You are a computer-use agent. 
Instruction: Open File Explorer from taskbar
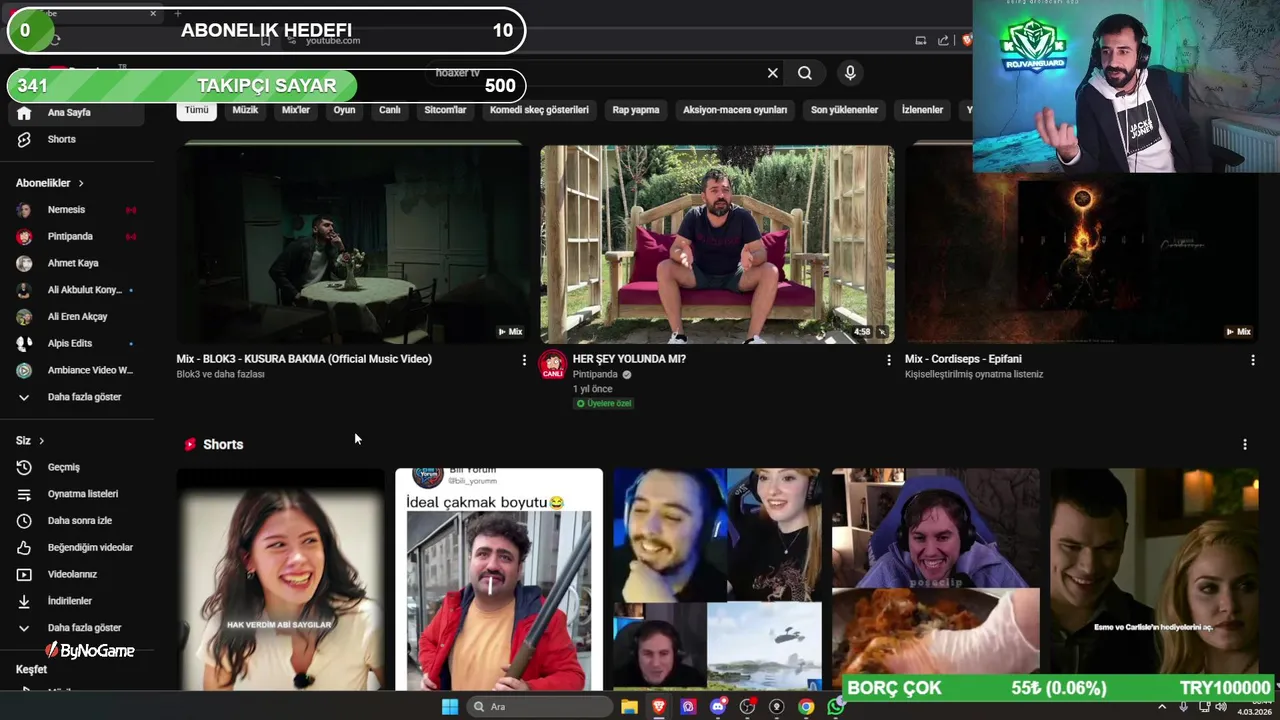point(629,707)
